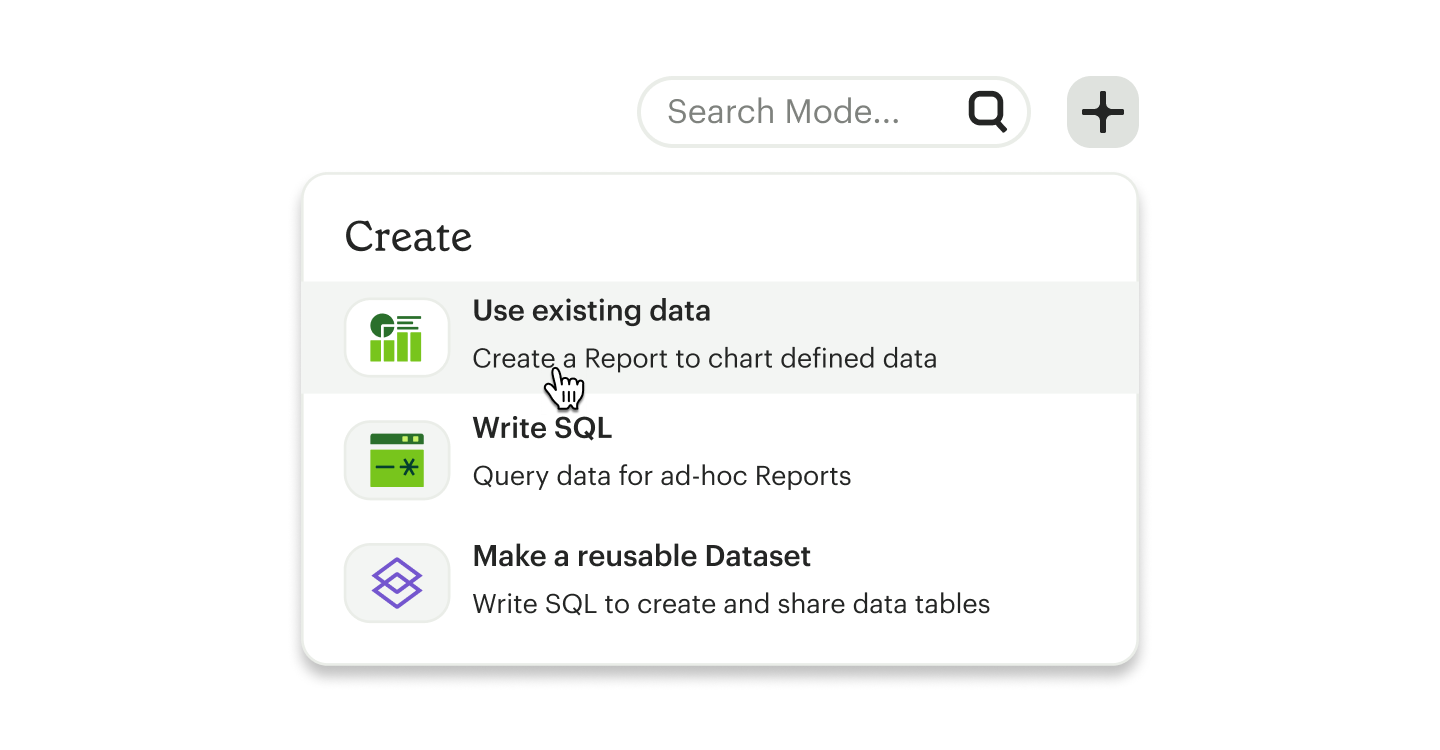Click the Create menu heading

pyautogui.click(x=408, y=237)
